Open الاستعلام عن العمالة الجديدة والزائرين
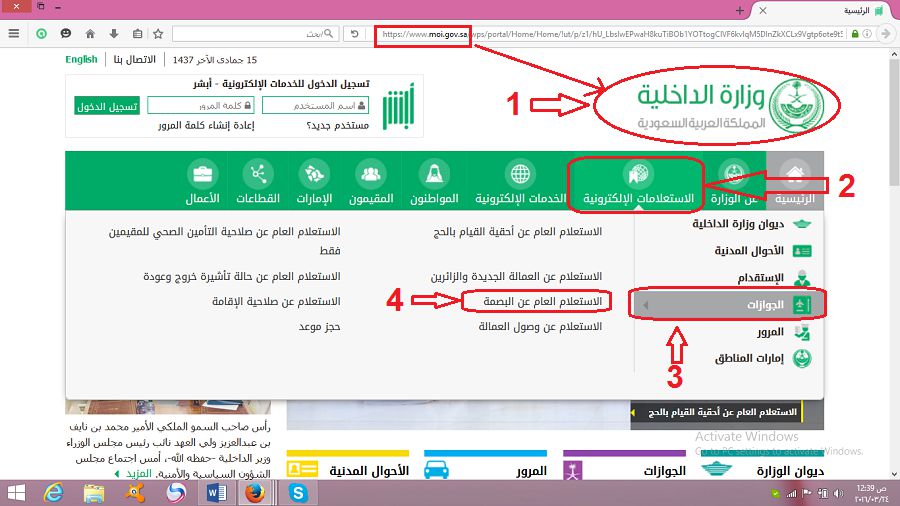 pos(516,277)
